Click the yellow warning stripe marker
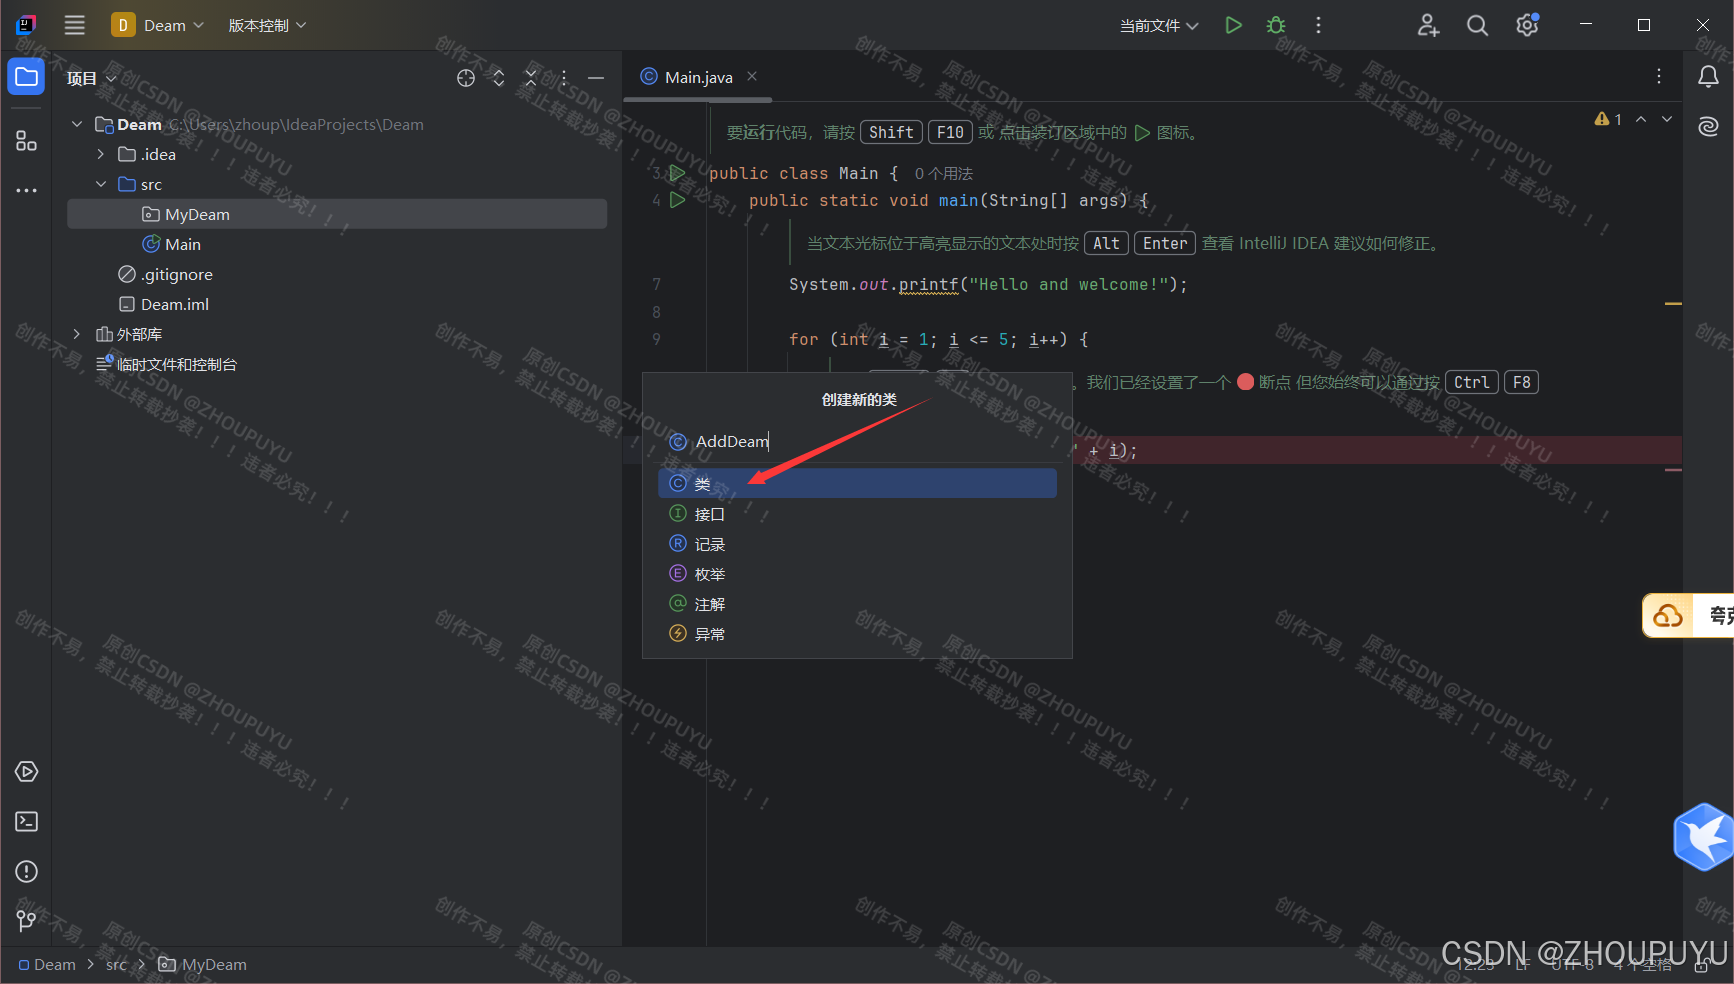1734x984 pixels. 1673,303
